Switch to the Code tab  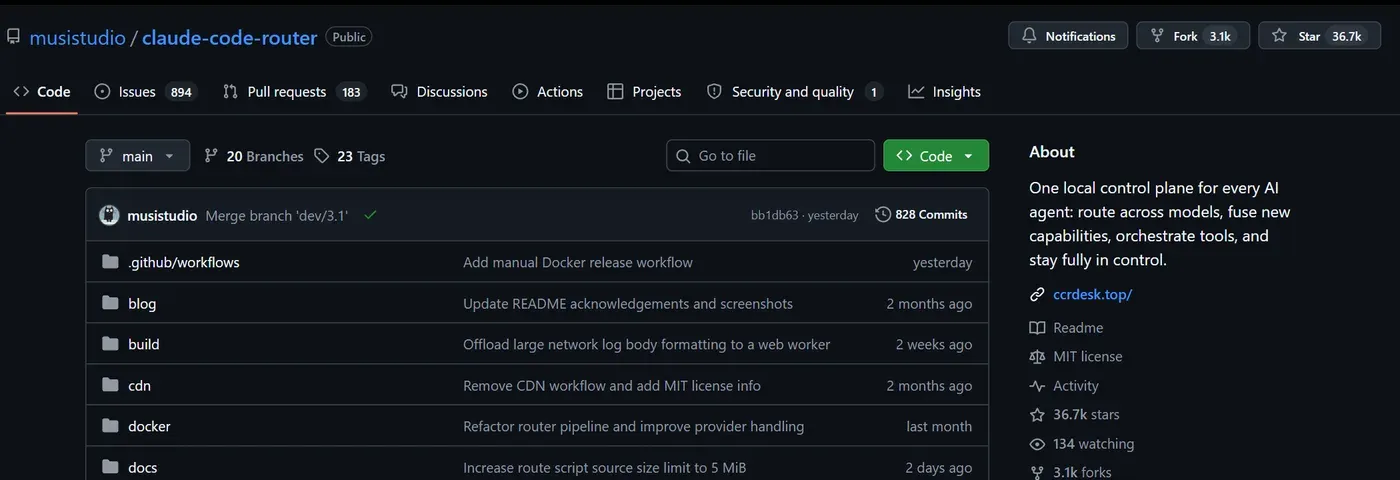point(42,92)
